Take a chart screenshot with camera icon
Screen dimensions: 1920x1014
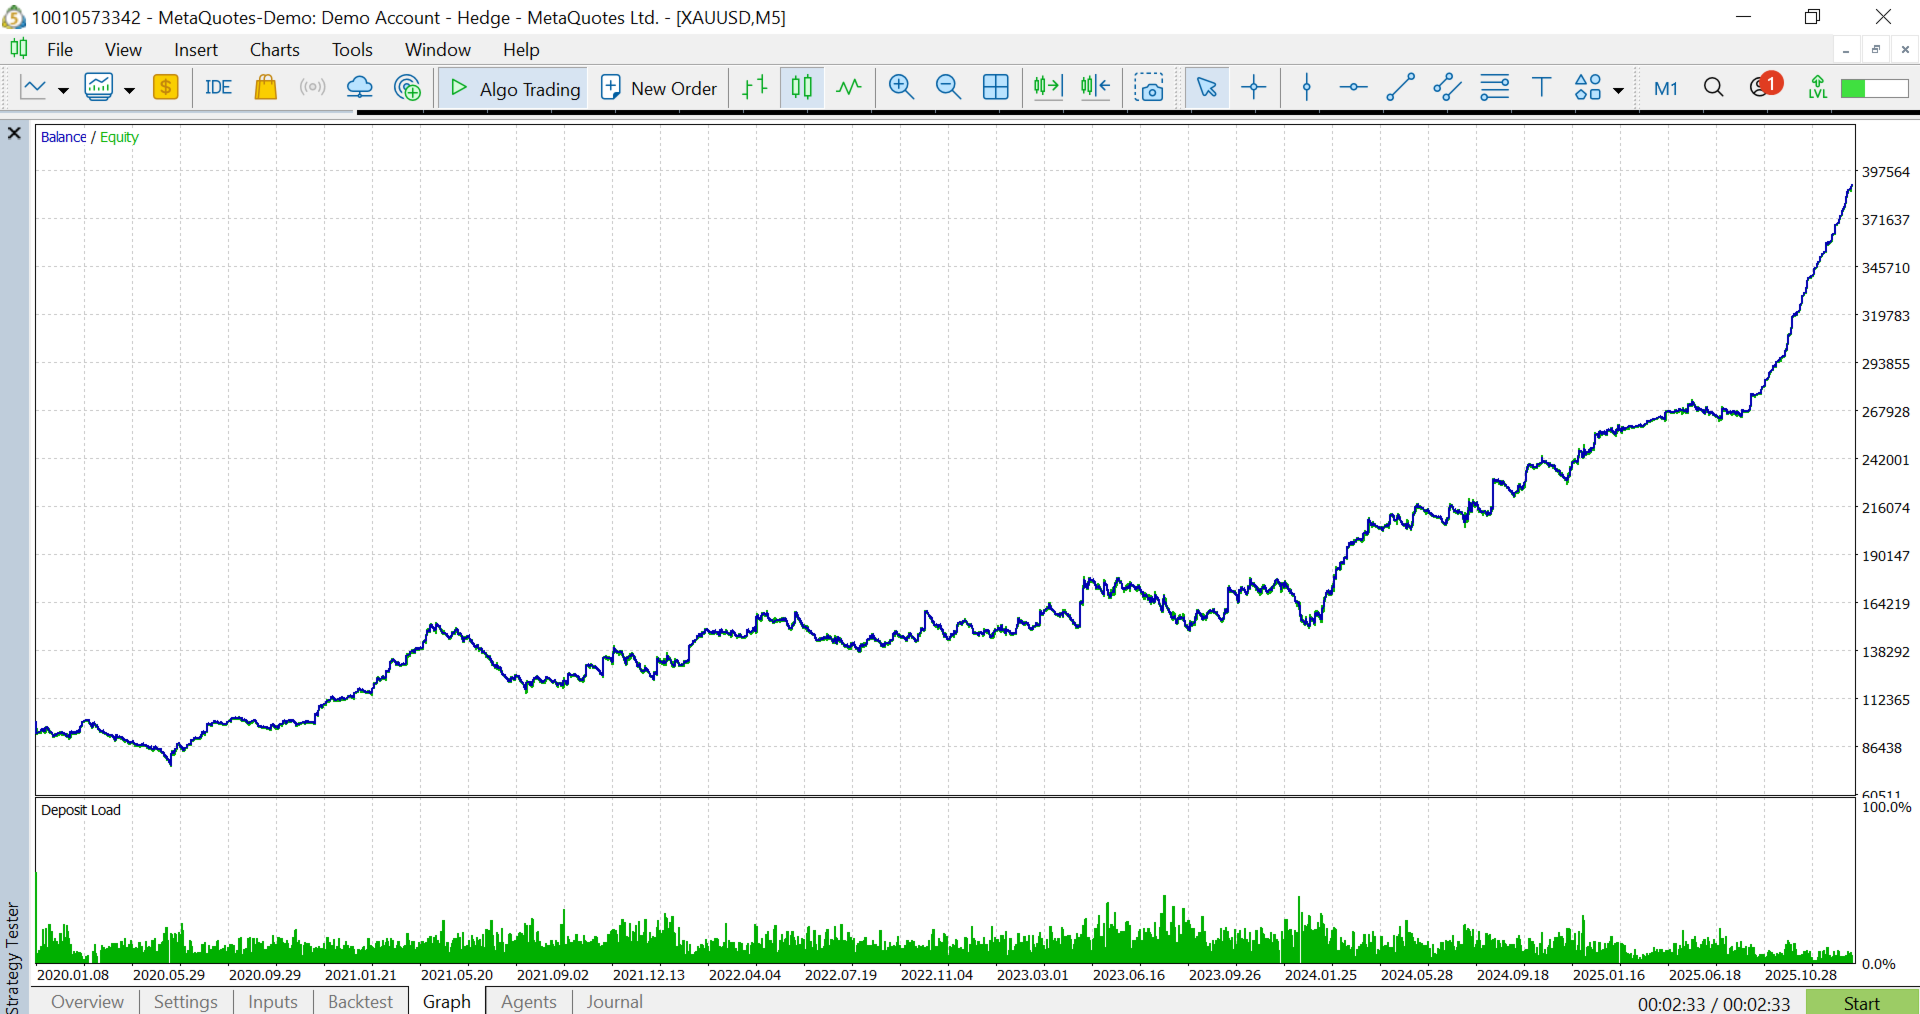pyautogui.click(x=1149, y=88)
